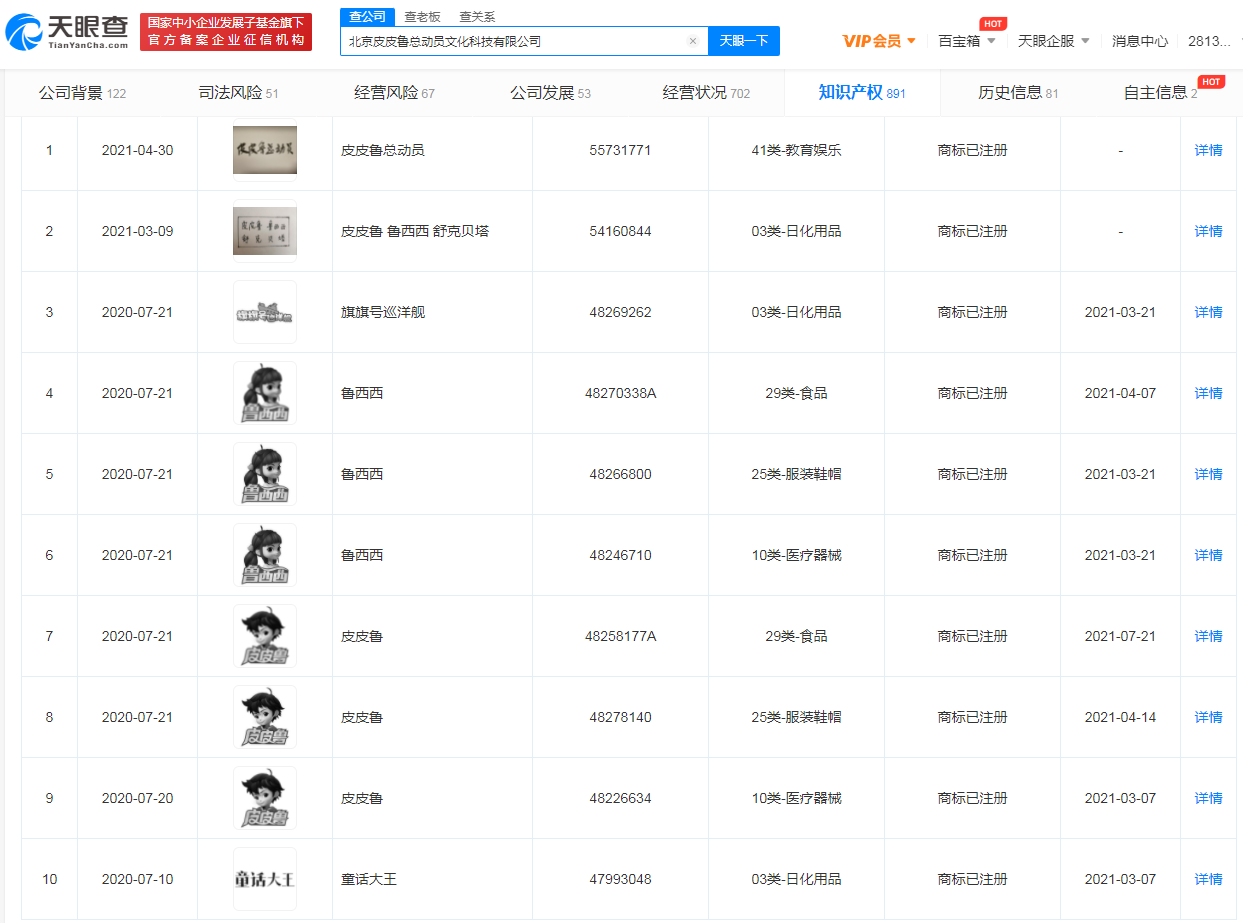Open 鲁西西 trademark image in row 5
1243x923 pixels.
(265, 474)
